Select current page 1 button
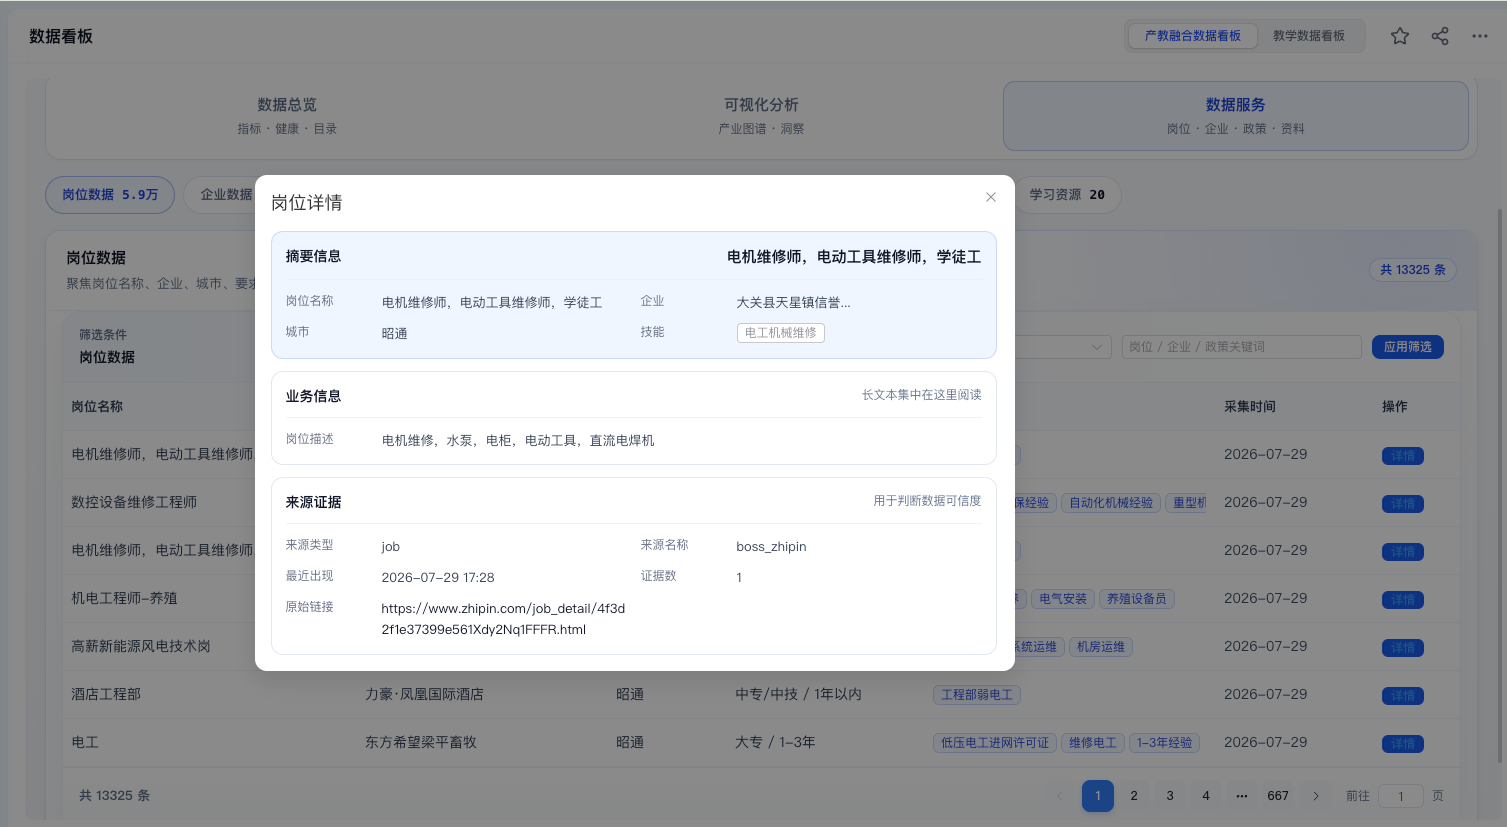The height and width of the screenshot is (827, 1507). point(1098,796)
